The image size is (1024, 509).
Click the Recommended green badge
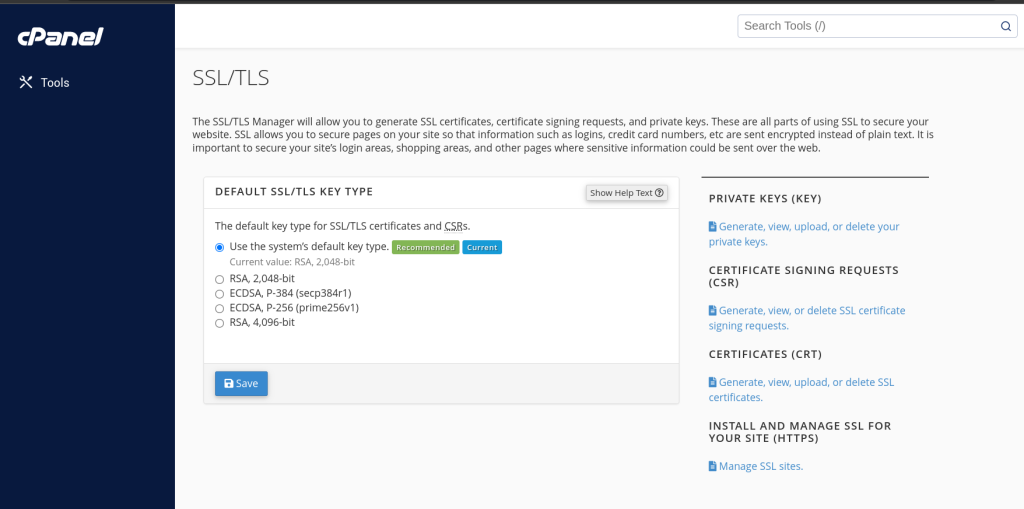click(426, 248)
